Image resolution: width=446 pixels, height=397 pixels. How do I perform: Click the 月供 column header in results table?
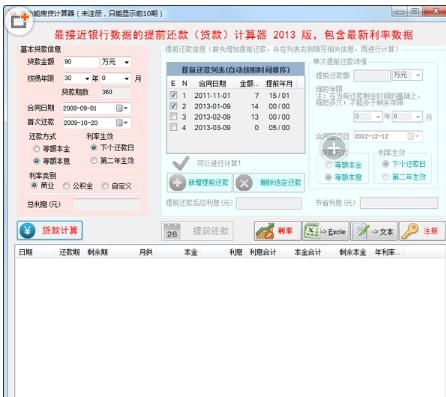(x=146, y=252)
